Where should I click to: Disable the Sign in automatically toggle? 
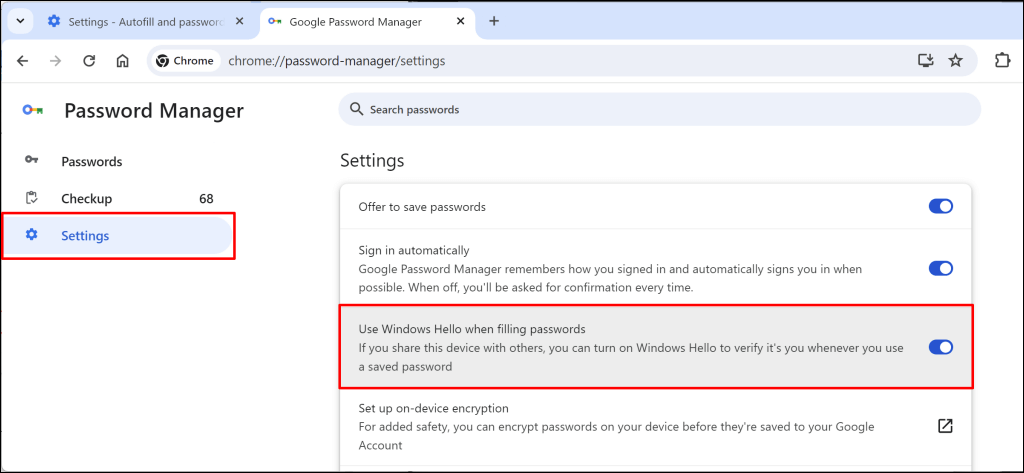pyautogui.click(x=940, y=268)
